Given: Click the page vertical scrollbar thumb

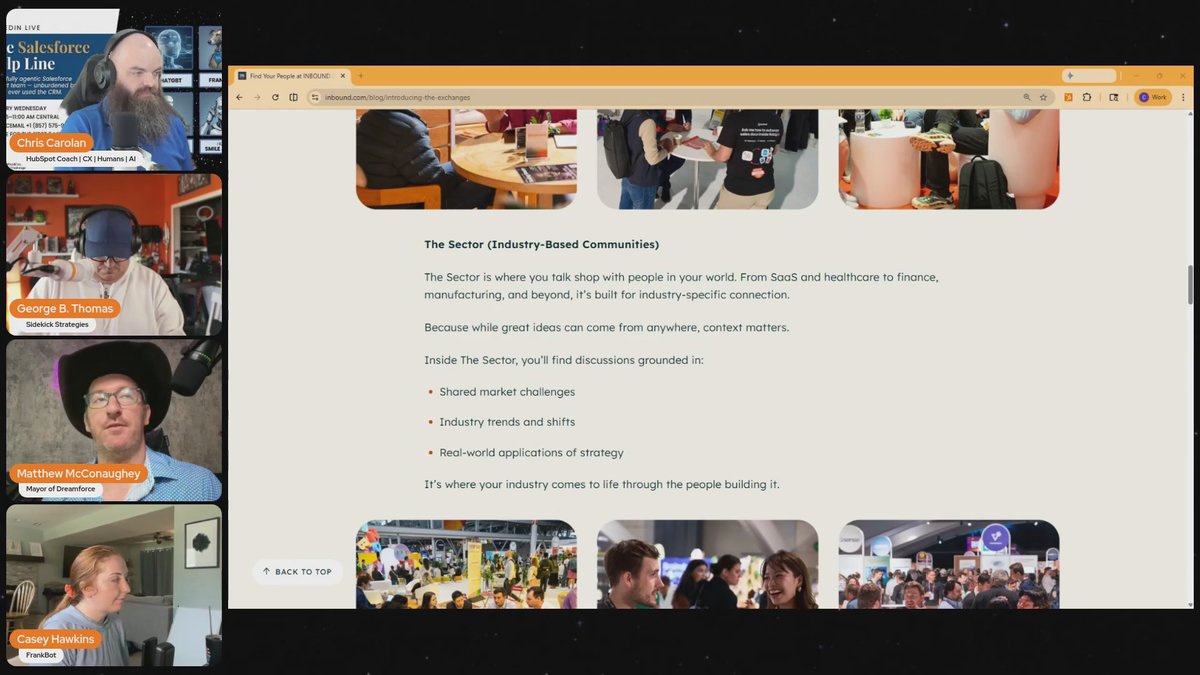Looking at the screenshot, I should click(1190, 284).
